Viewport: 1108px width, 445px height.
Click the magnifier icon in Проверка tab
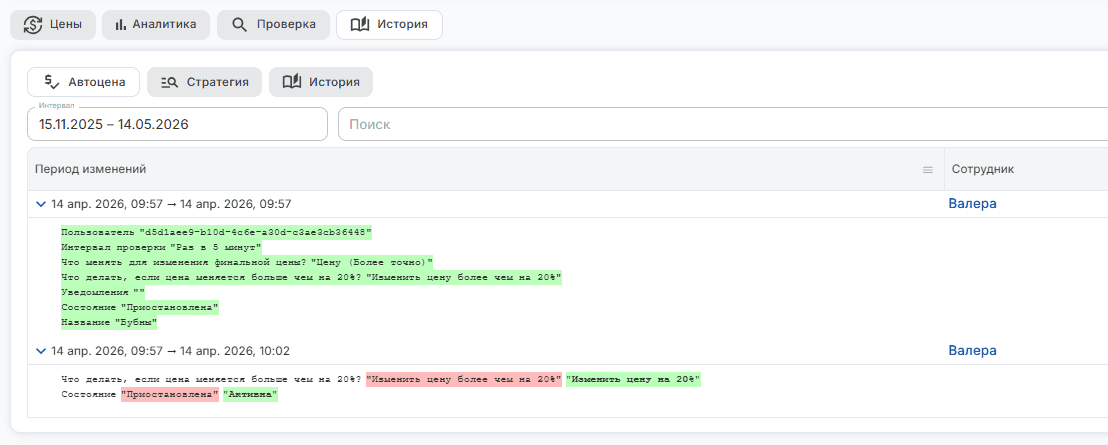tap(240, 25)
